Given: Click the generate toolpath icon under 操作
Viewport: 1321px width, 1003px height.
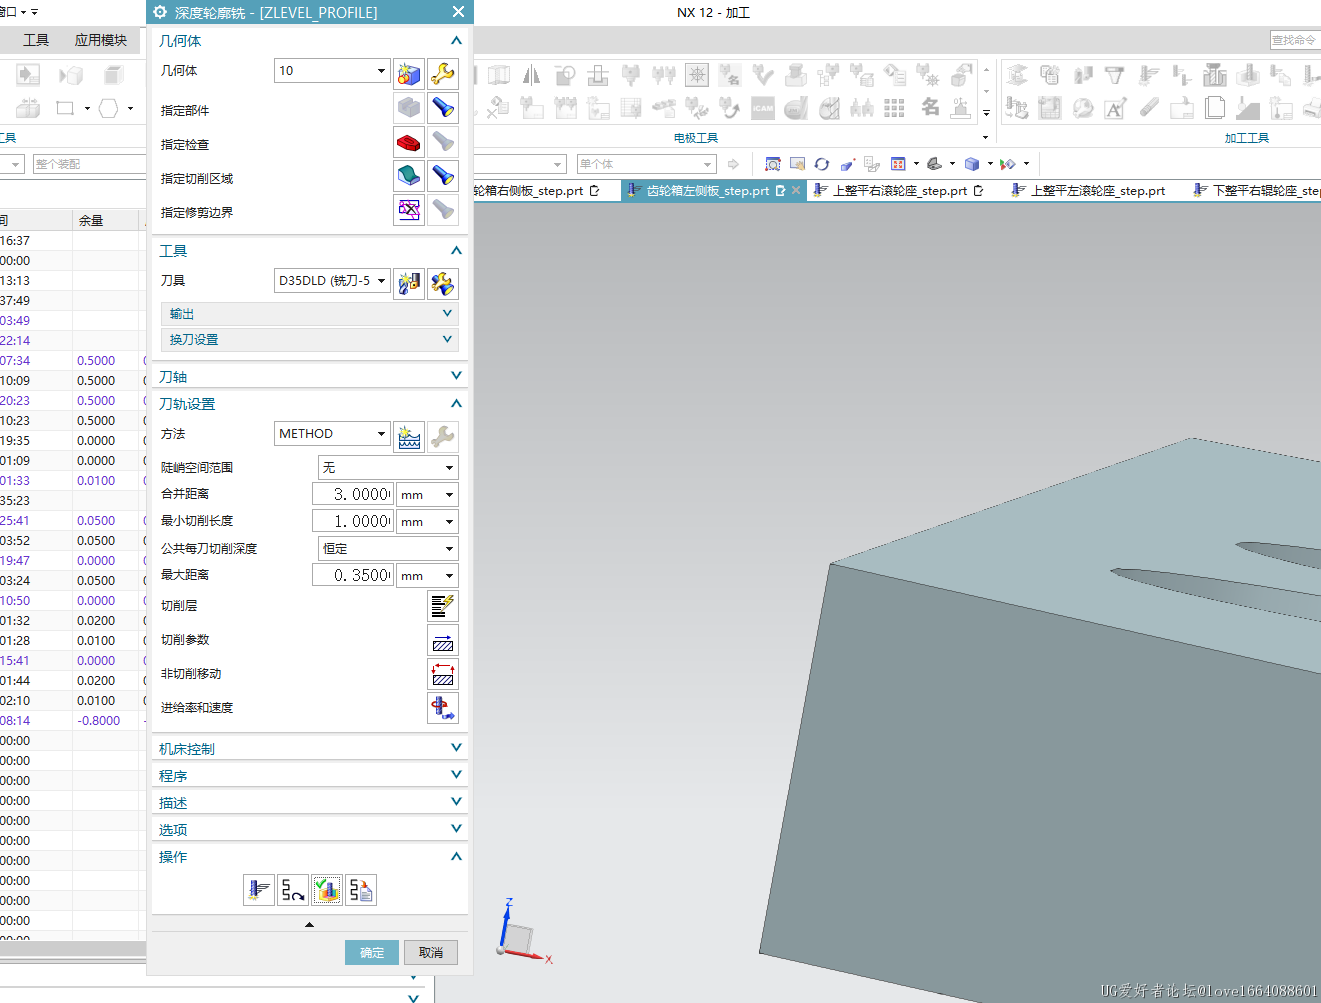Looking at the screenshot, I should 259,889.
